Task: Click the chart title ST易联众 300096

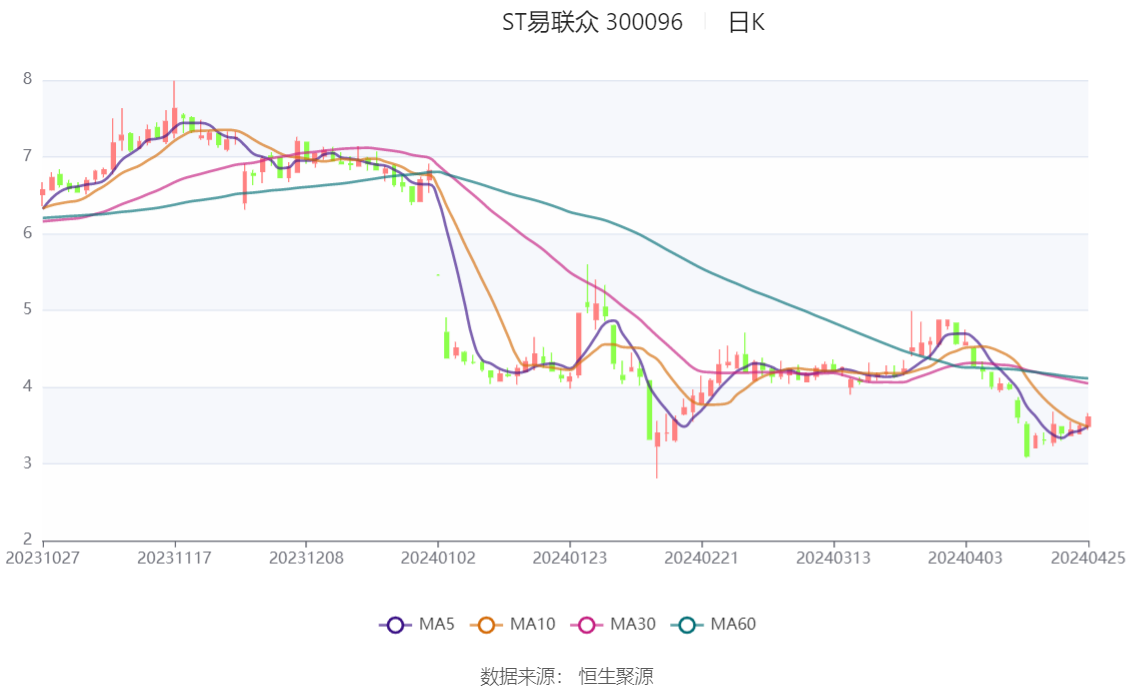Action: coord(592,22)
